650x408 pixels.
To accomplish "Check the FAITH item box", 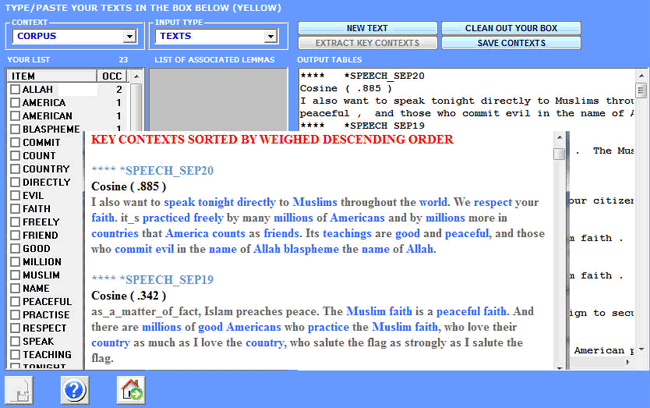I will (x=15, y=209).
